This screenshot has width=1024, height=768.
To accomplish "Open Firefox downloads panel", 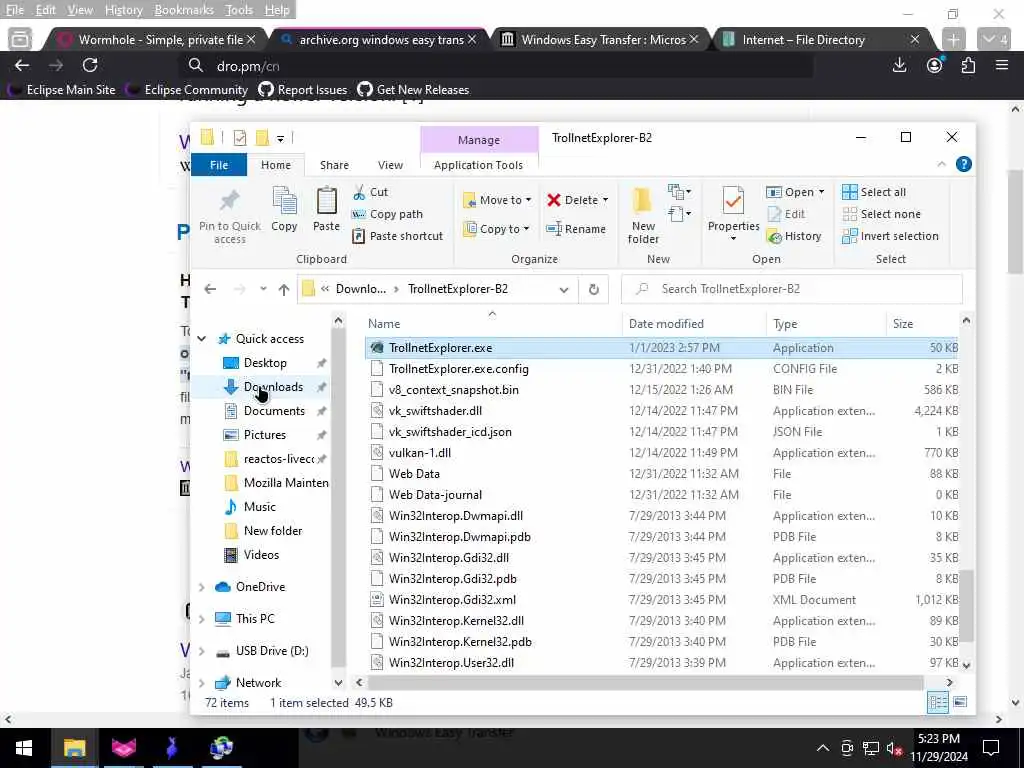I will [899, 65].
